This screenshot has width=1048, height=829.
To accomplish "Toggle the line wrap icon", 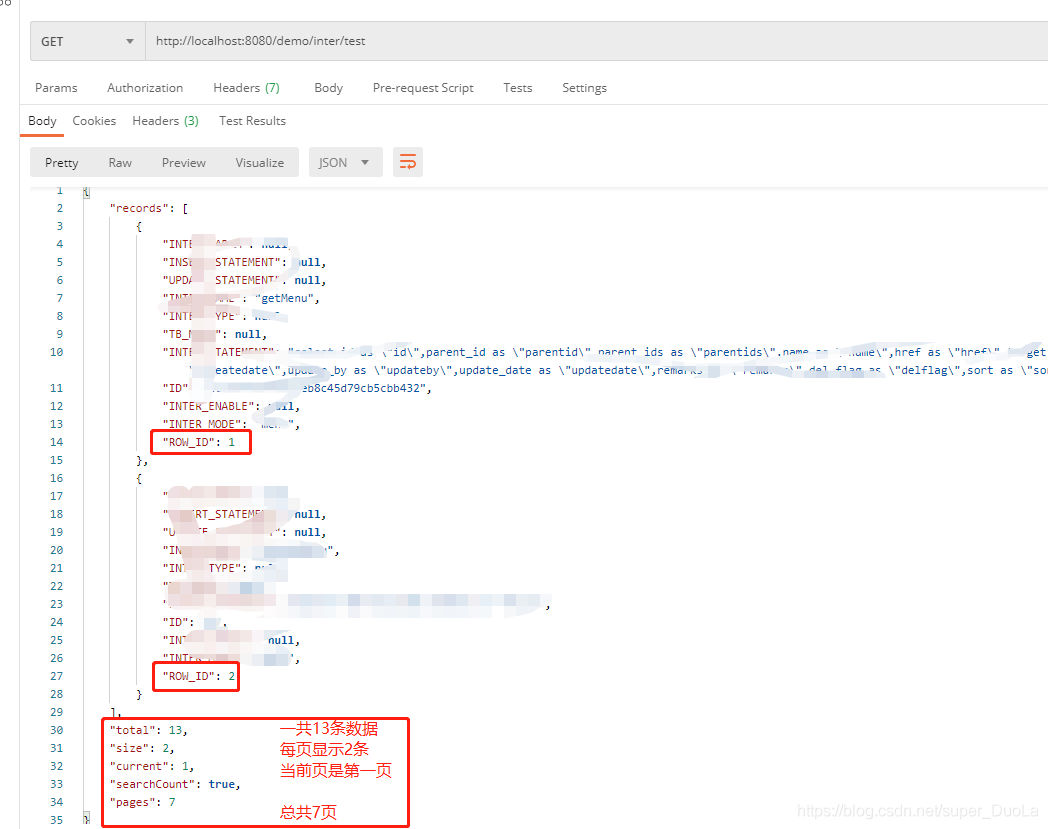I will coord(407,163).
